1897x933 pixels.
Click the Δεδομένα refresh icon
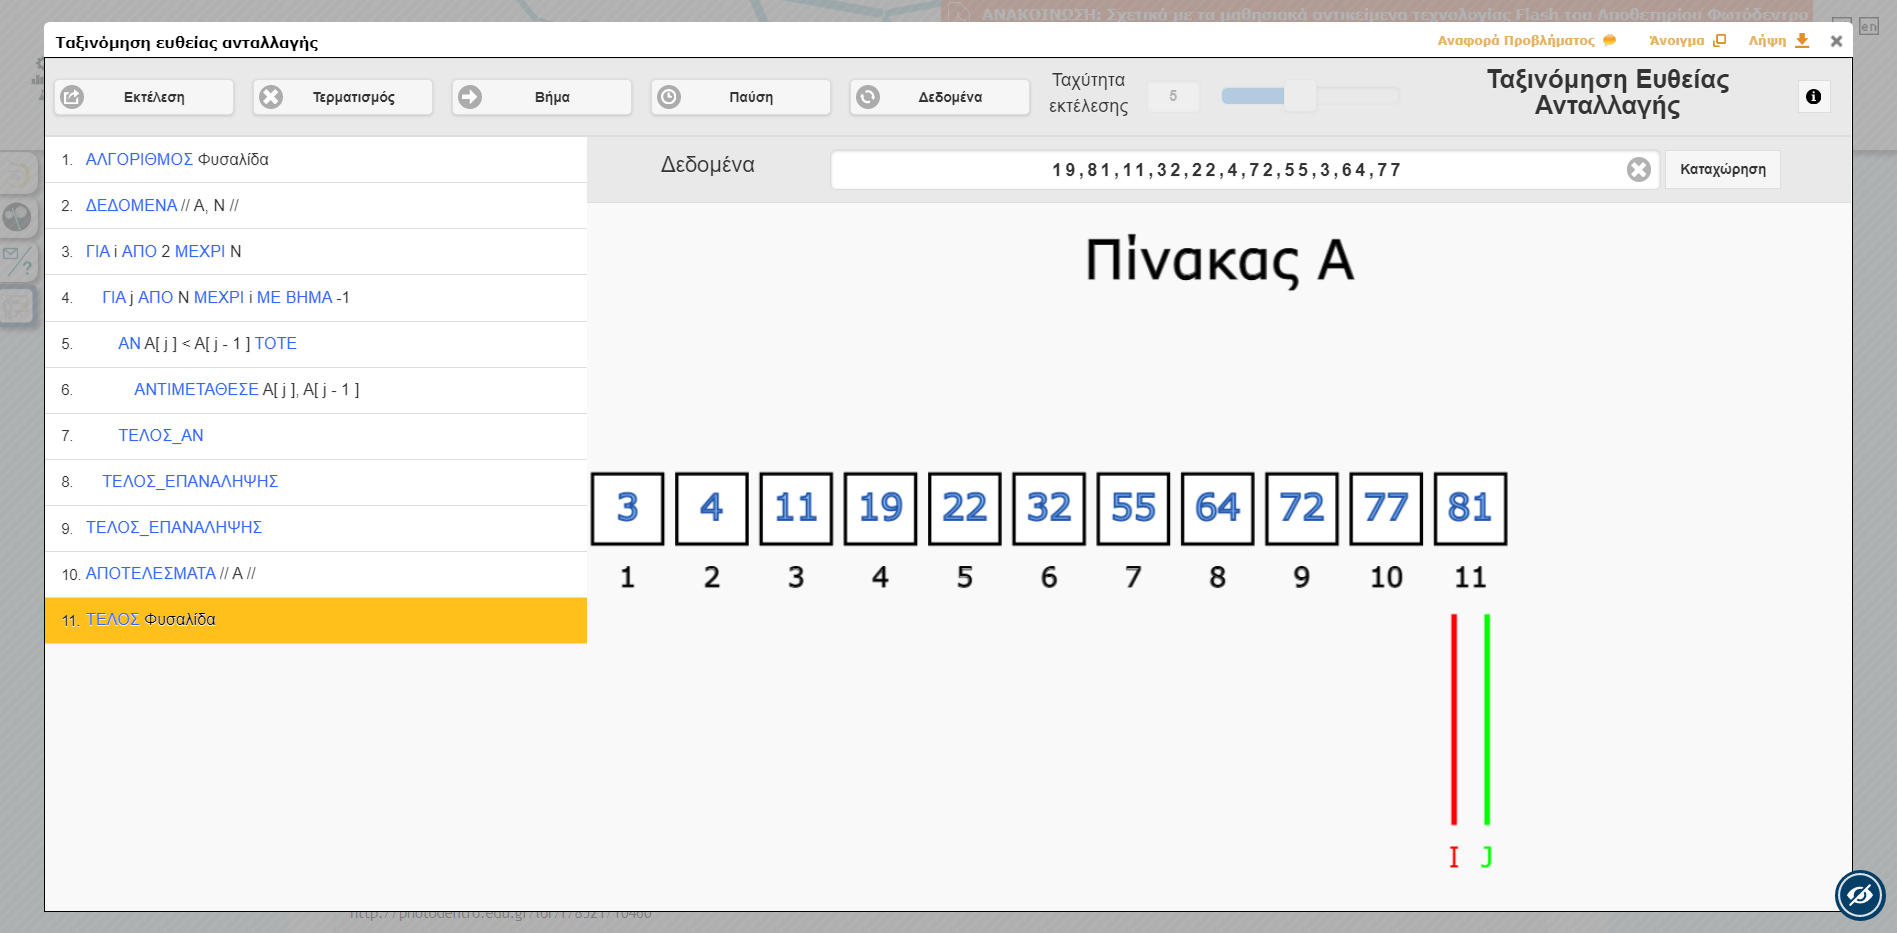[x=868, y=97]
